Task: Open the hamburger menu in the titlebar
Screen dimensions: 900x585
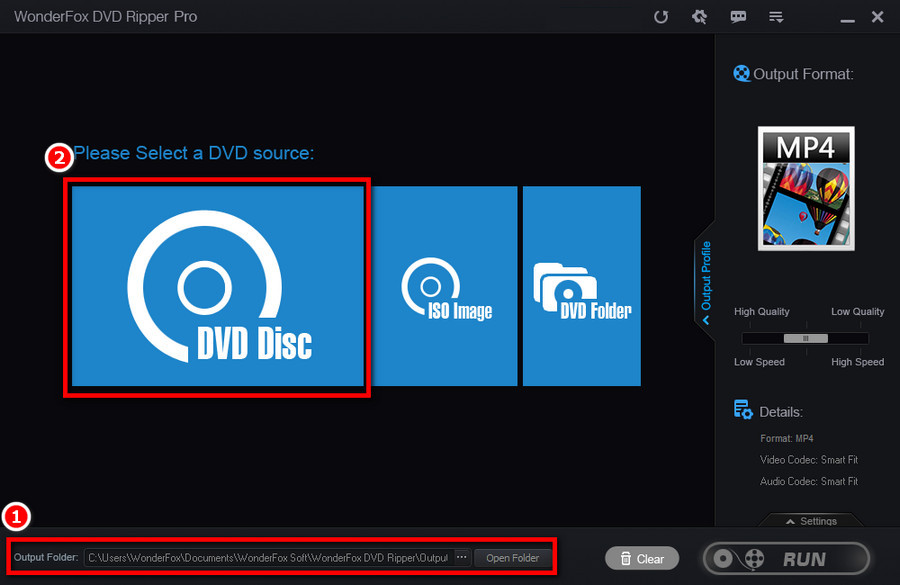Action: tap(776, 16)
